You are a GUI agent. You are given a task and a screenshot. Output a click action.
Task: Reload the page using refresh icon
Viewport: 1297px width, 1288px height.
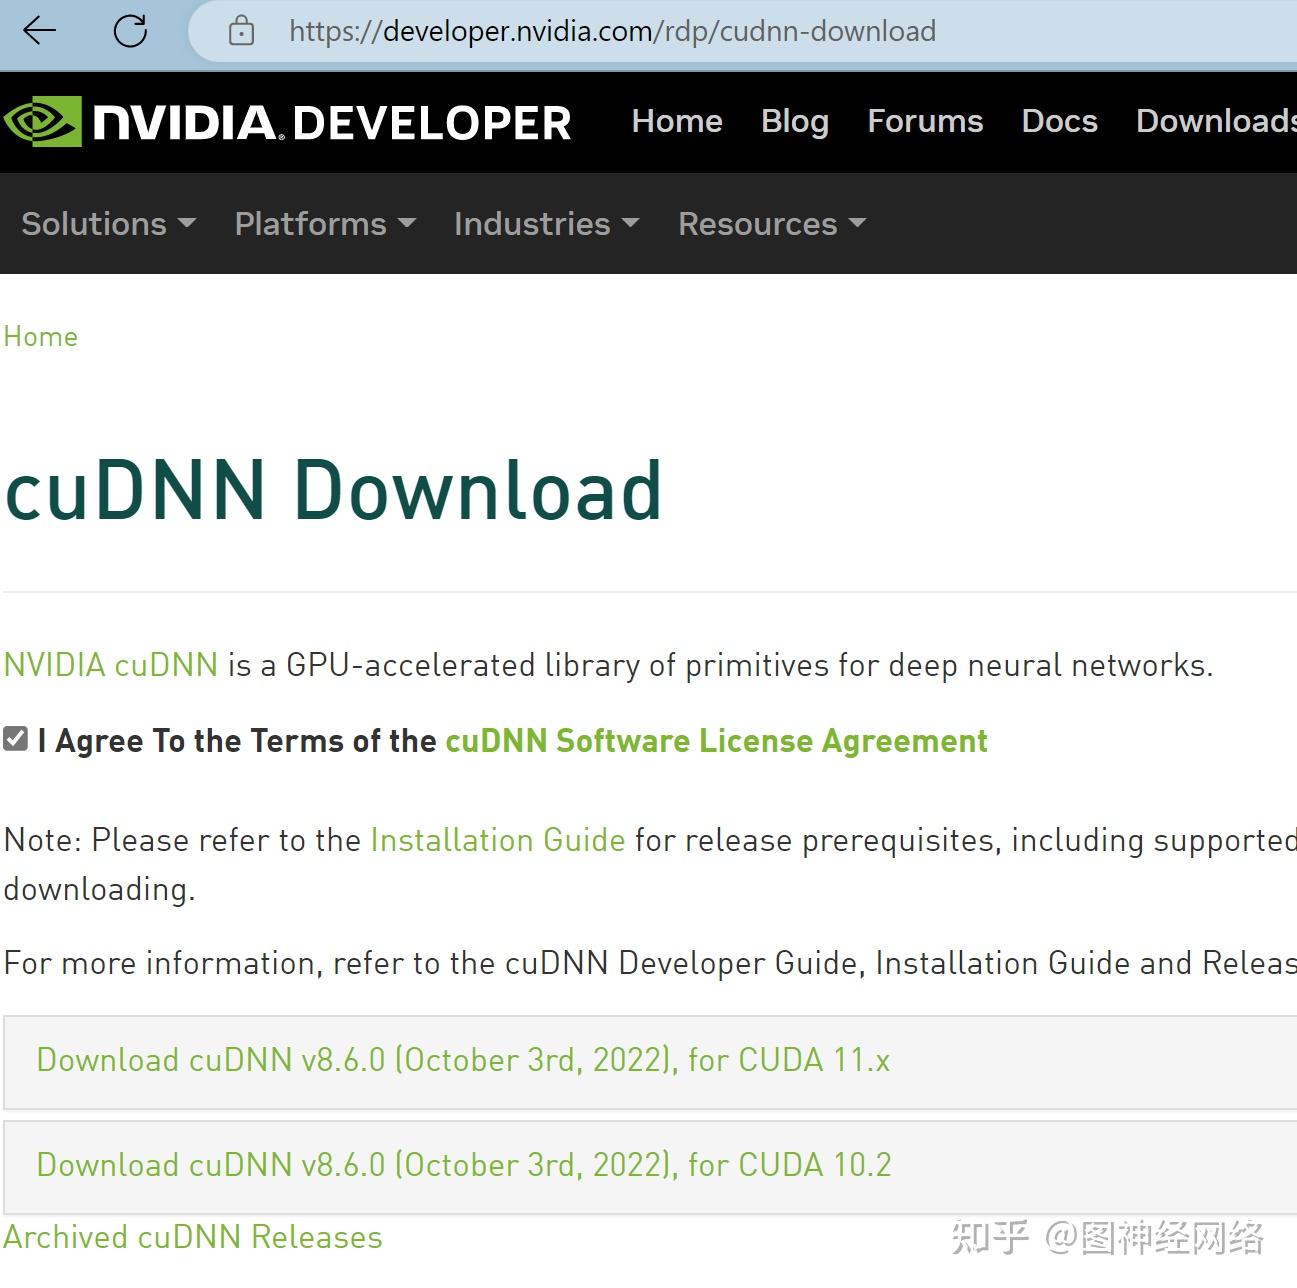click(129, 30)
